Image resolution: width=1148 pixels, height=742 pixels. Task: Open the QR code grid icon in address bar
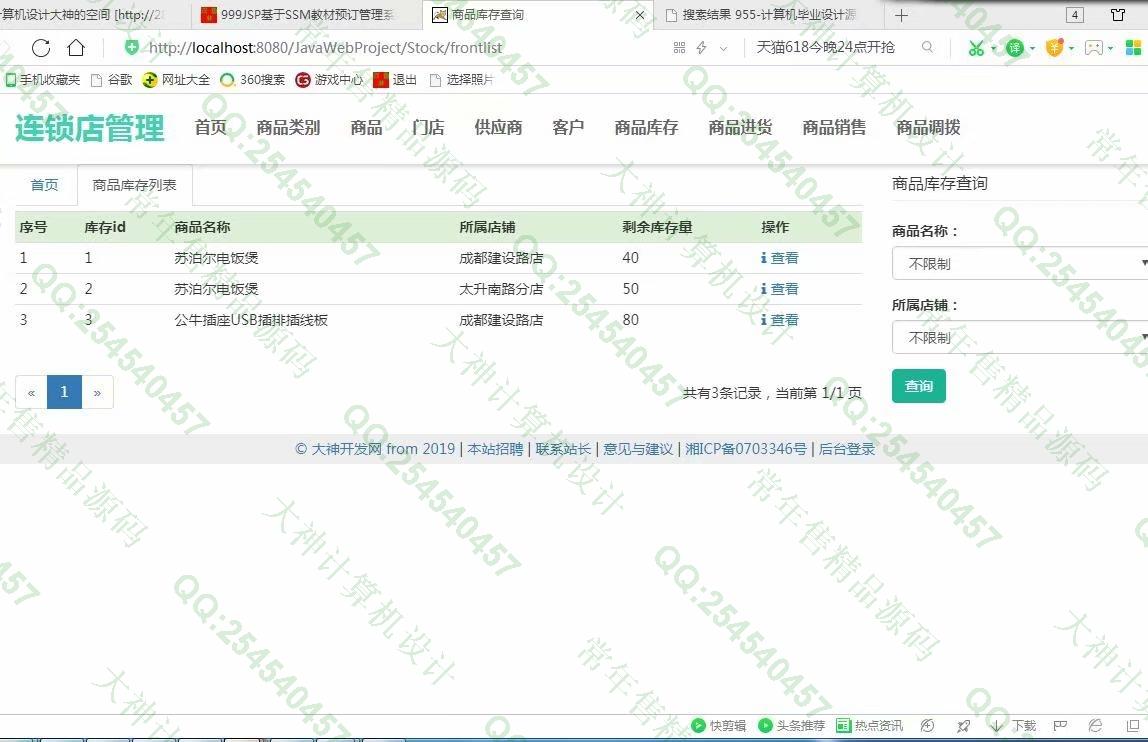pyautogui.click(x=679, y=48)
